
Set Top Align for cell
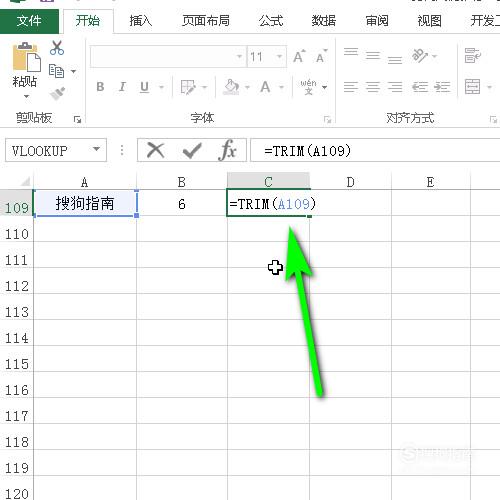click(x=351, y=52)
